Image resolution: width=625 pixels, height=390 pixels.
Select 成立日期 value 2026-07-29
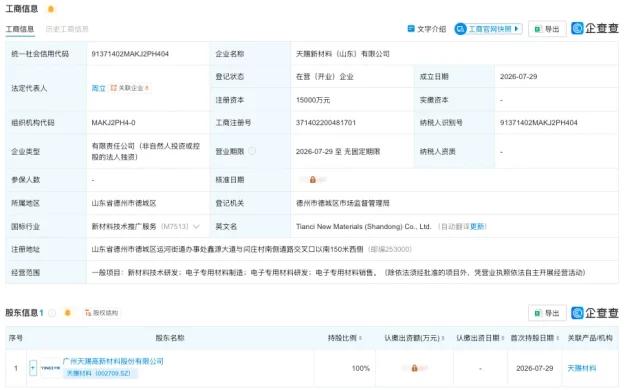click(518, 77)
